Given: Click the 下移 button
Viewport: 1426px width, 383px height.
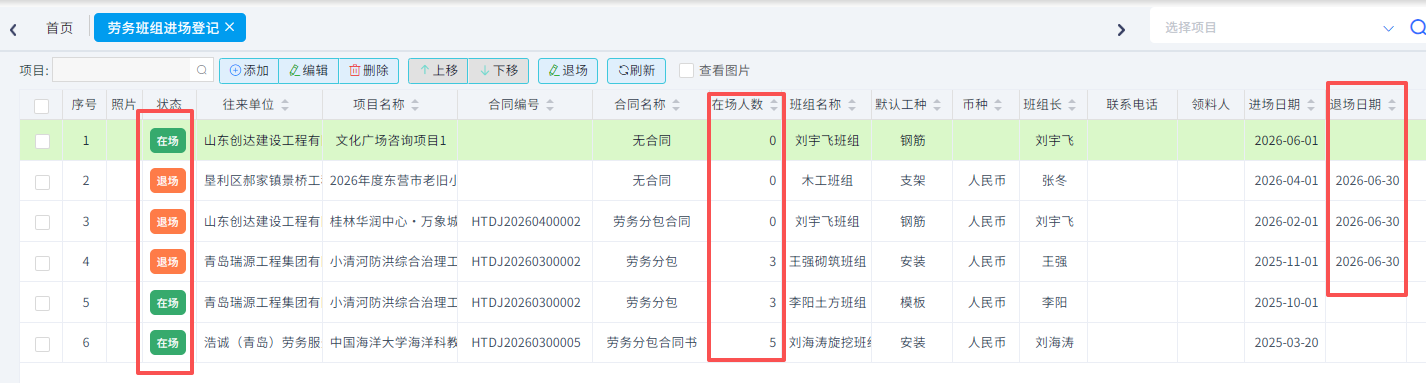Looking at the screenshot, I should (x=498, y=70).
